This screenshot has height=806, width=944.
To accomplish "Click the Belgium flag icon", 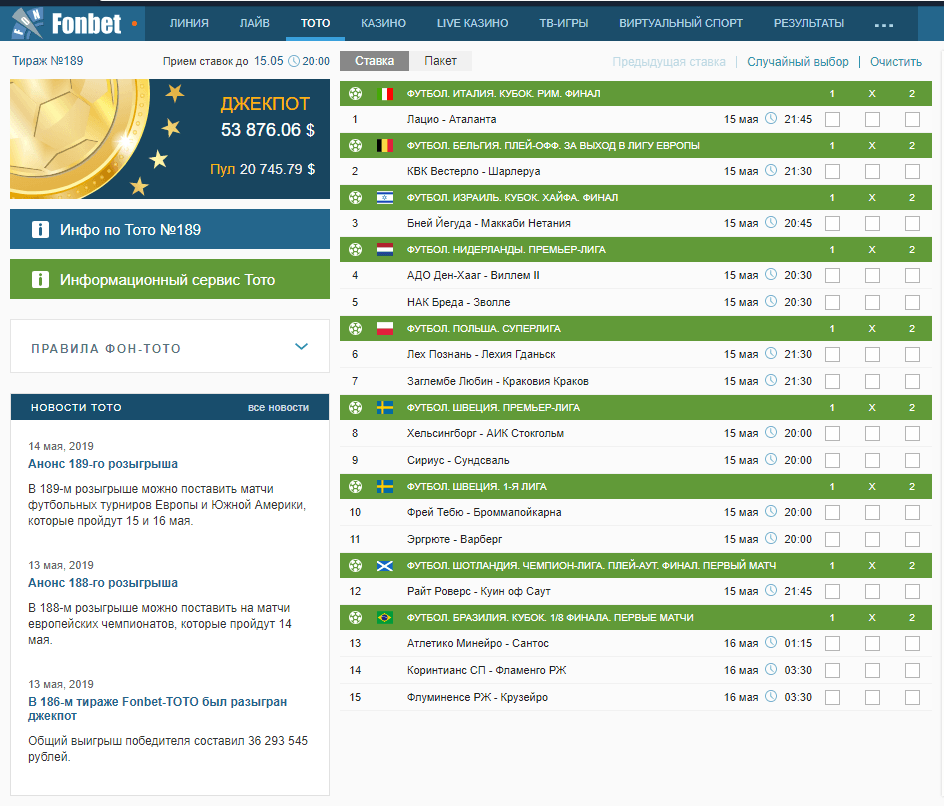I will coord(385,145).
